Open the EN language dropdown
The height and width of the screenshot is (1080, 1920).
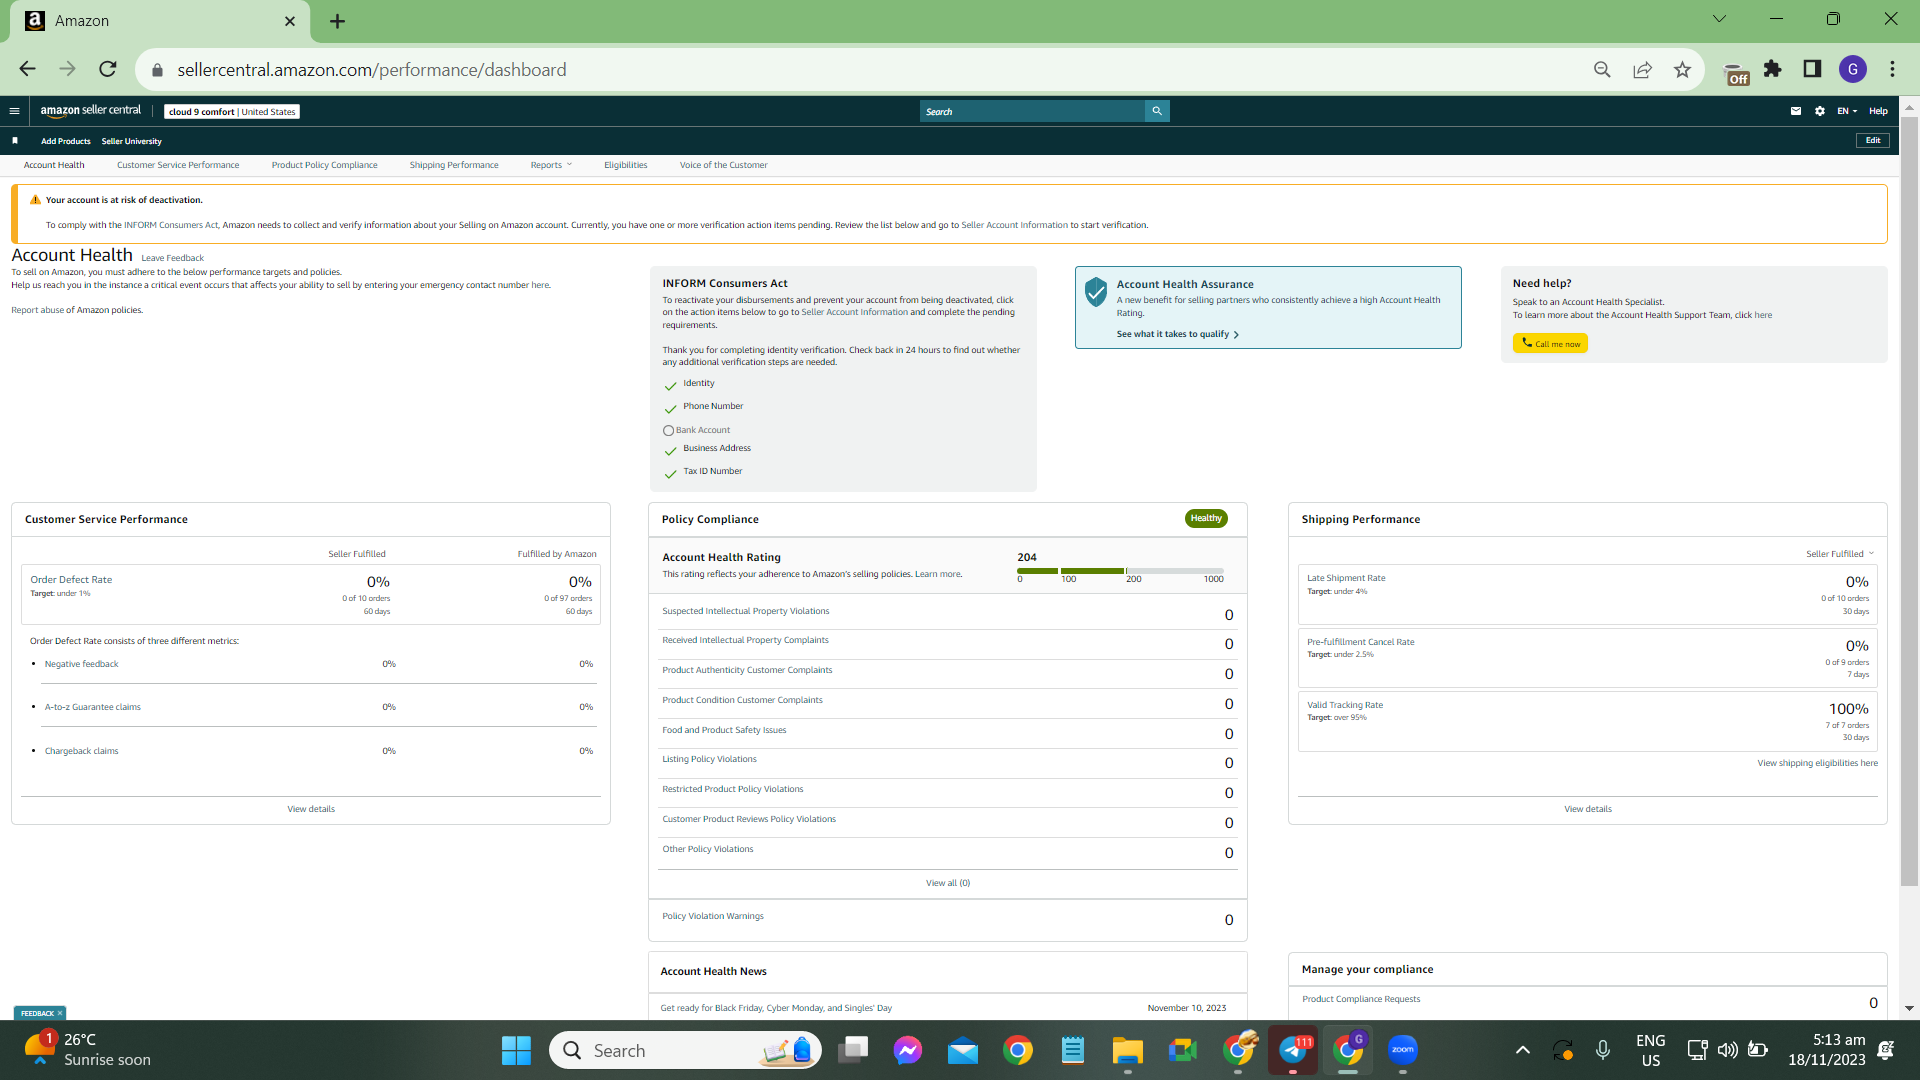pyautogui.click(x=1847, y=111)
